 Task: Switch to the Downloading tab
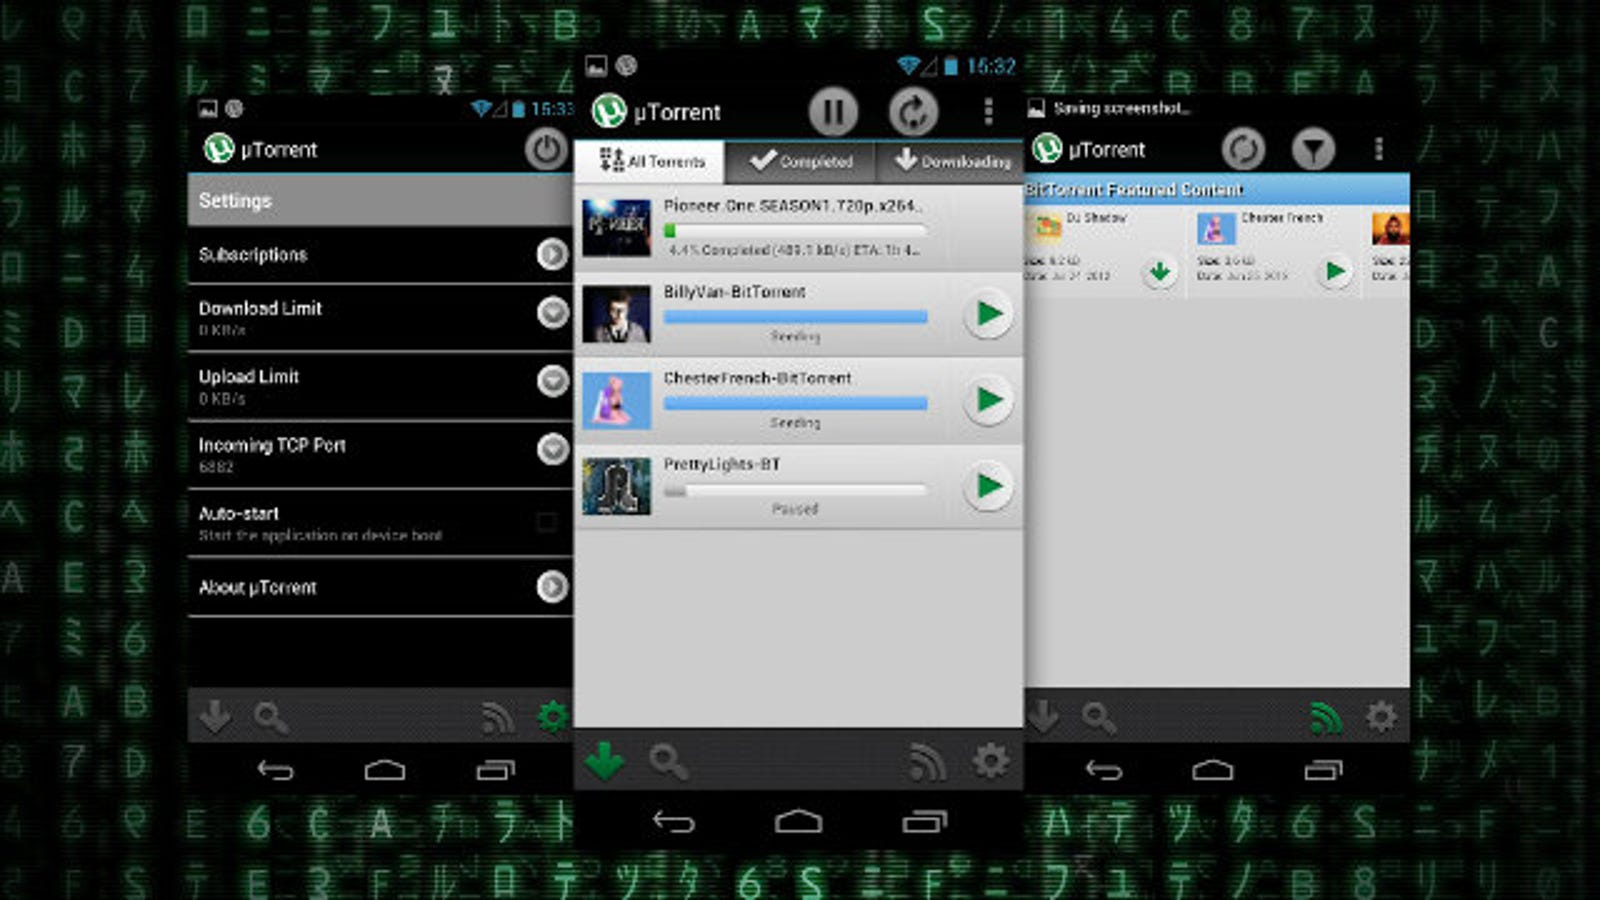(x=951, y=161)
